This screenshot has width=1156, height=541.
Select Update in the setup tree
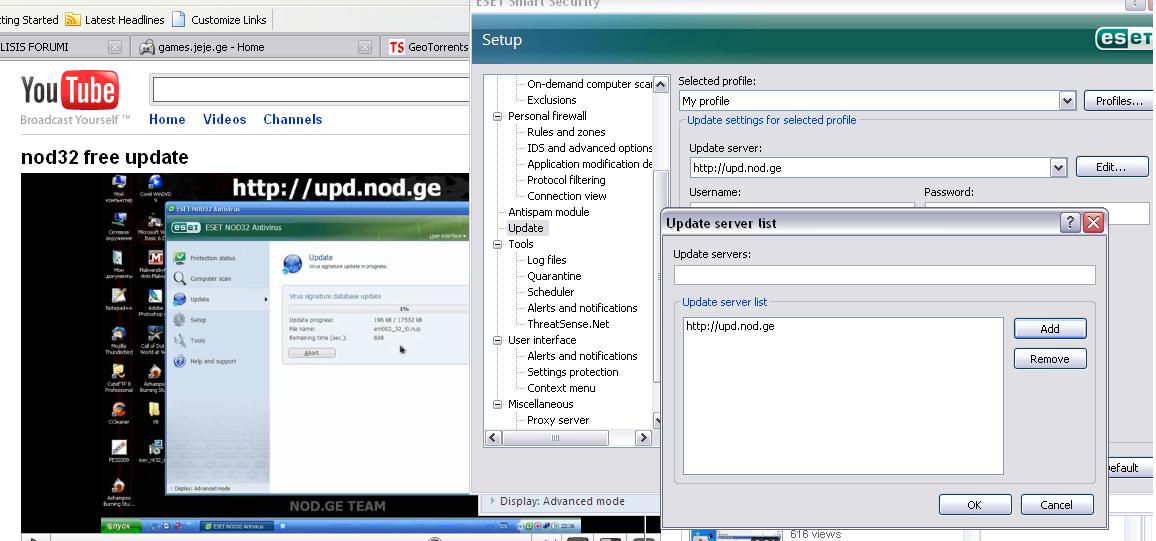pyautogui.click(x=526, y=228)
